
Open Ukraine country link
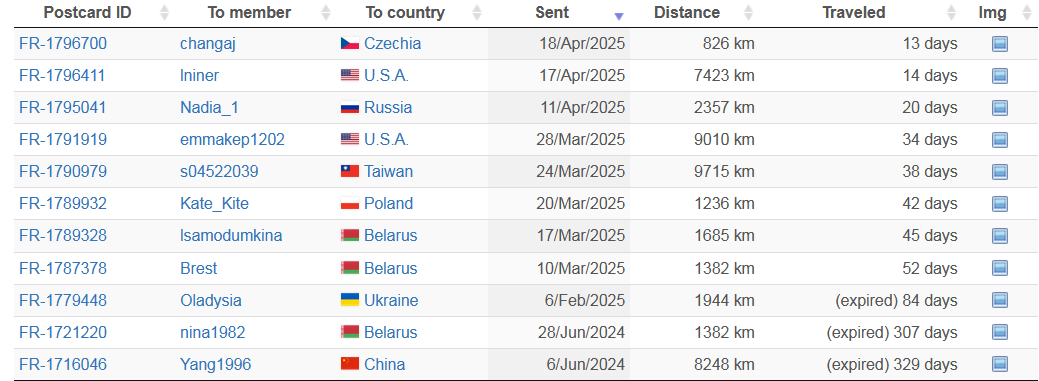(391, 300)
